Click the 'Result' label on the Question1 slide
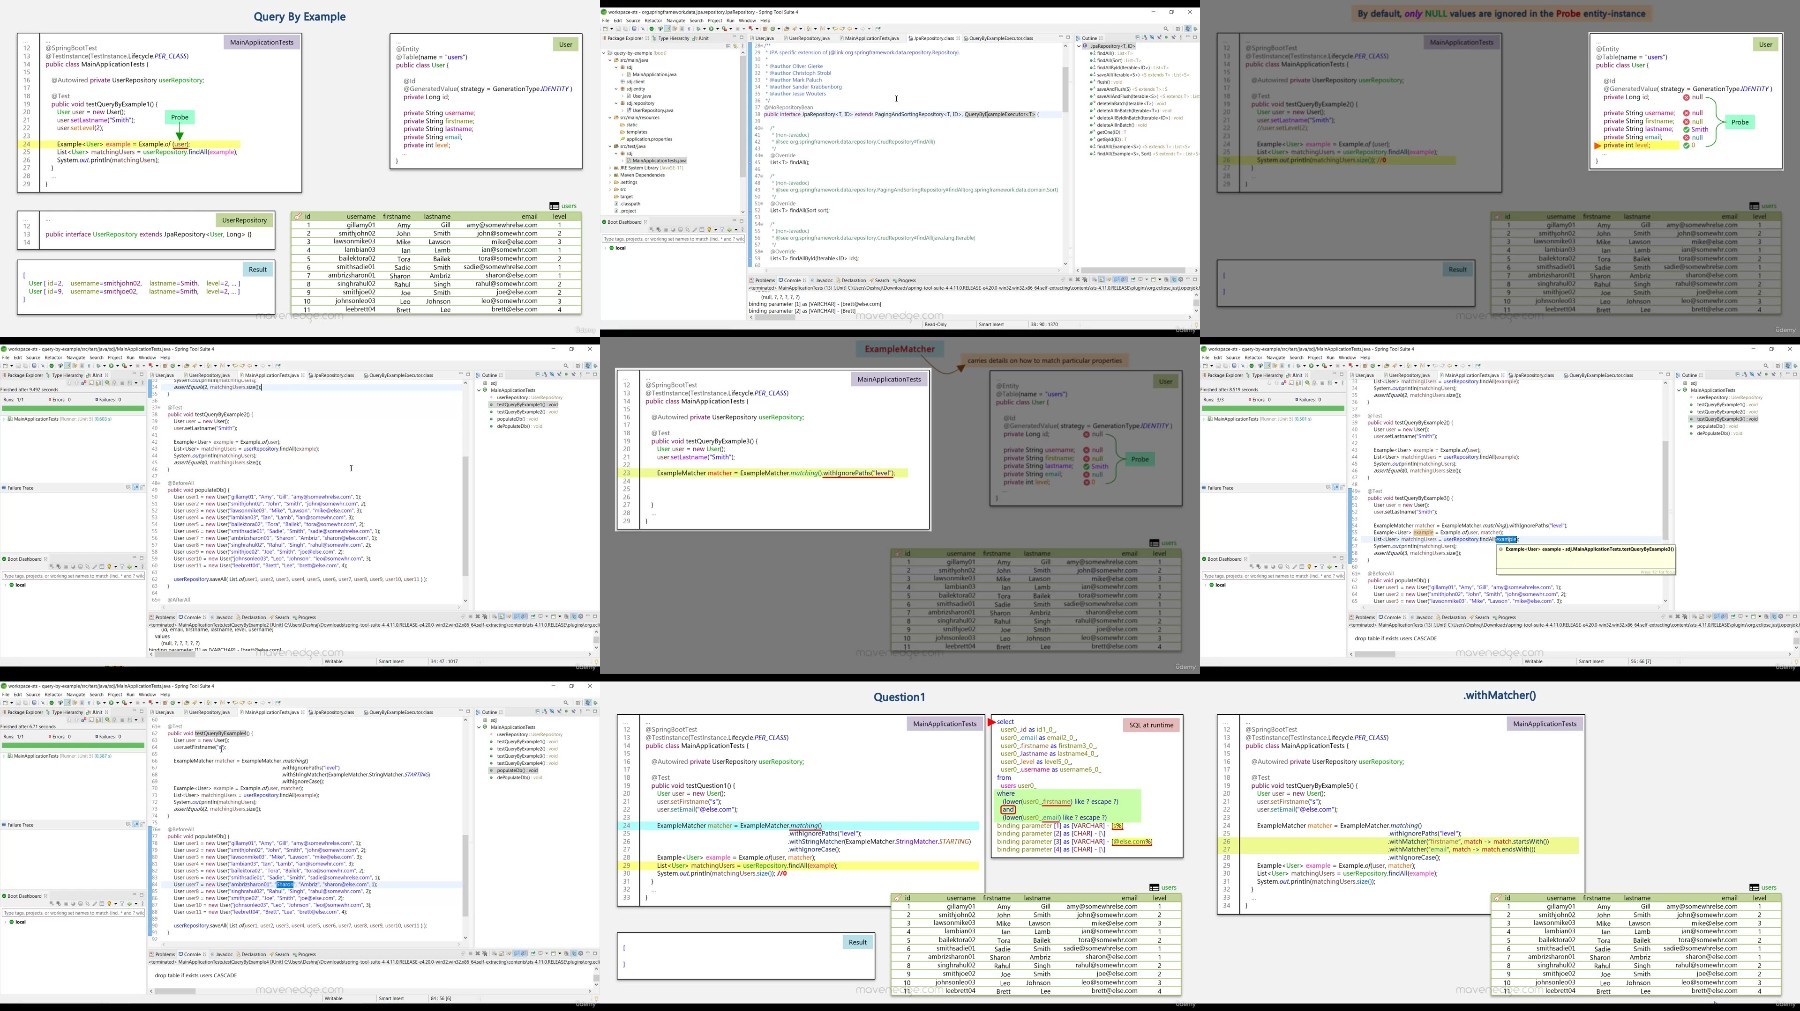Screen dimensions: 1800x1011 pos(857,941)
